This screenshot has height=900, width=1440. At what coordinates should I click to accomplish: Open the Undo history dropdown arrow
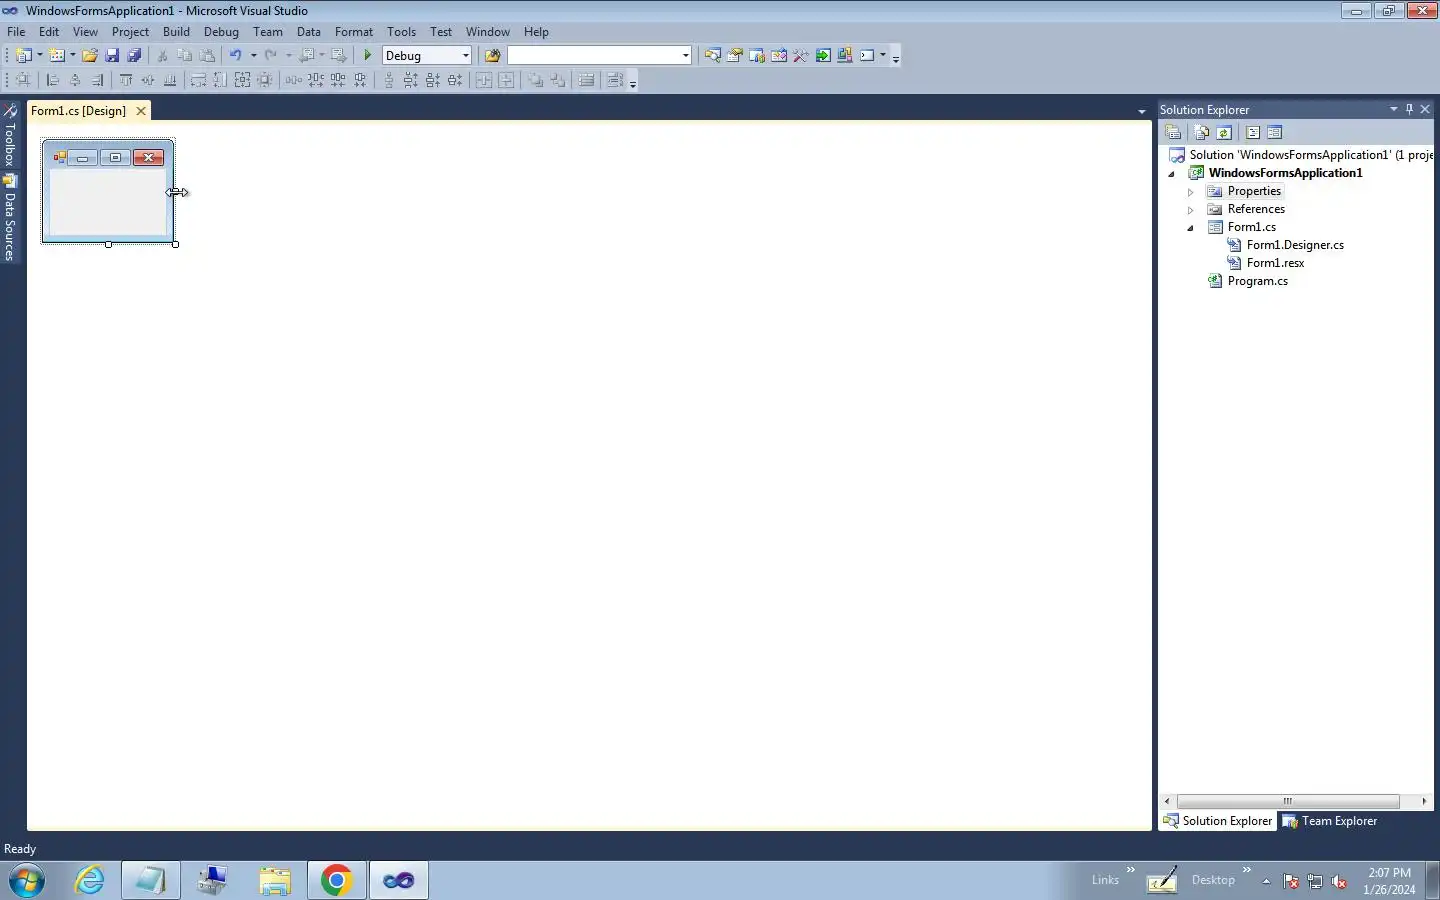point(253,56)
